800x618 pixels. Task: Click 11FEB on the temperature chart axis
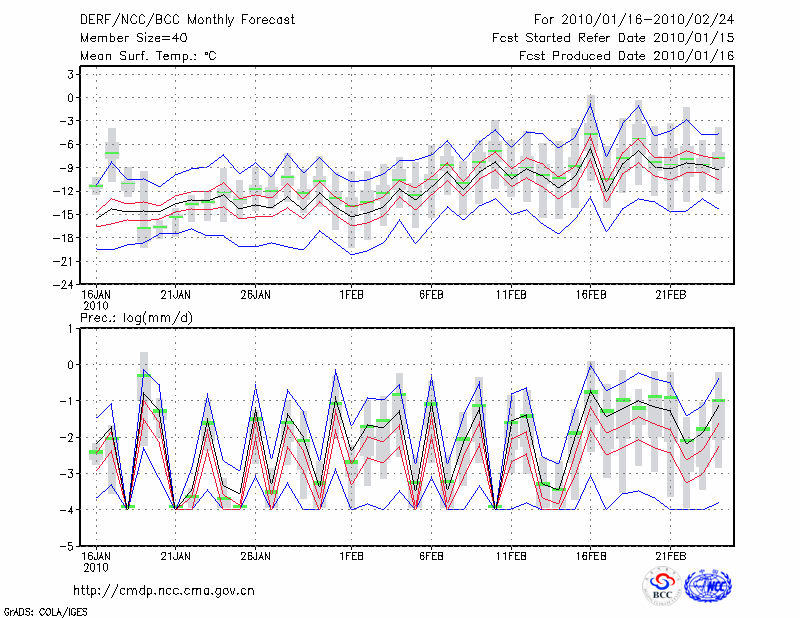click(x=511, y=295)
